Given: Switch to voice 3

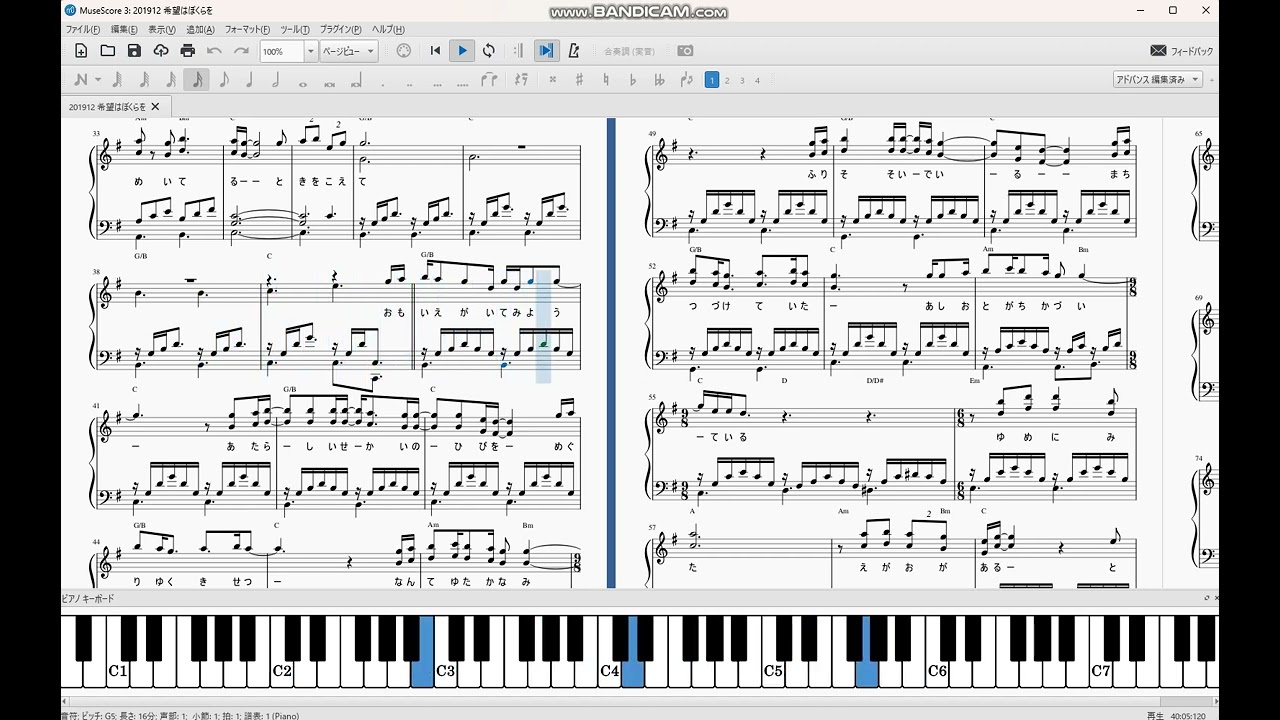Looking at the screenshot, I should [x=742, y=80].
